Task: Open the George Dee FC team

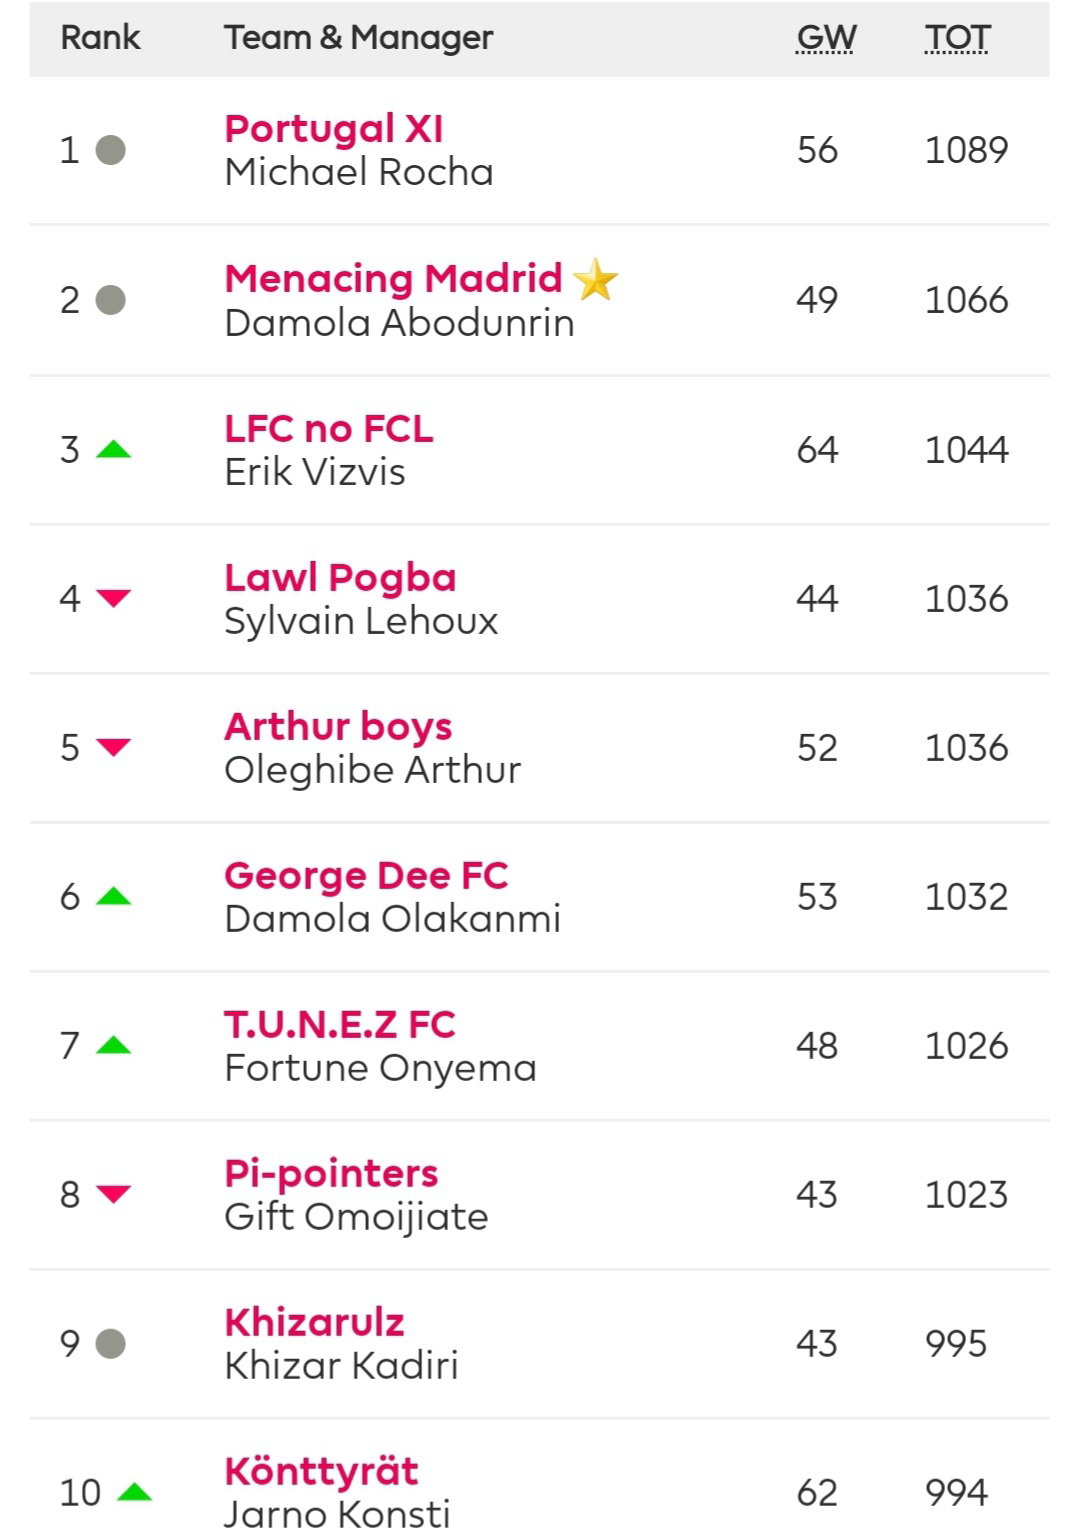Action: click(367, 876)
